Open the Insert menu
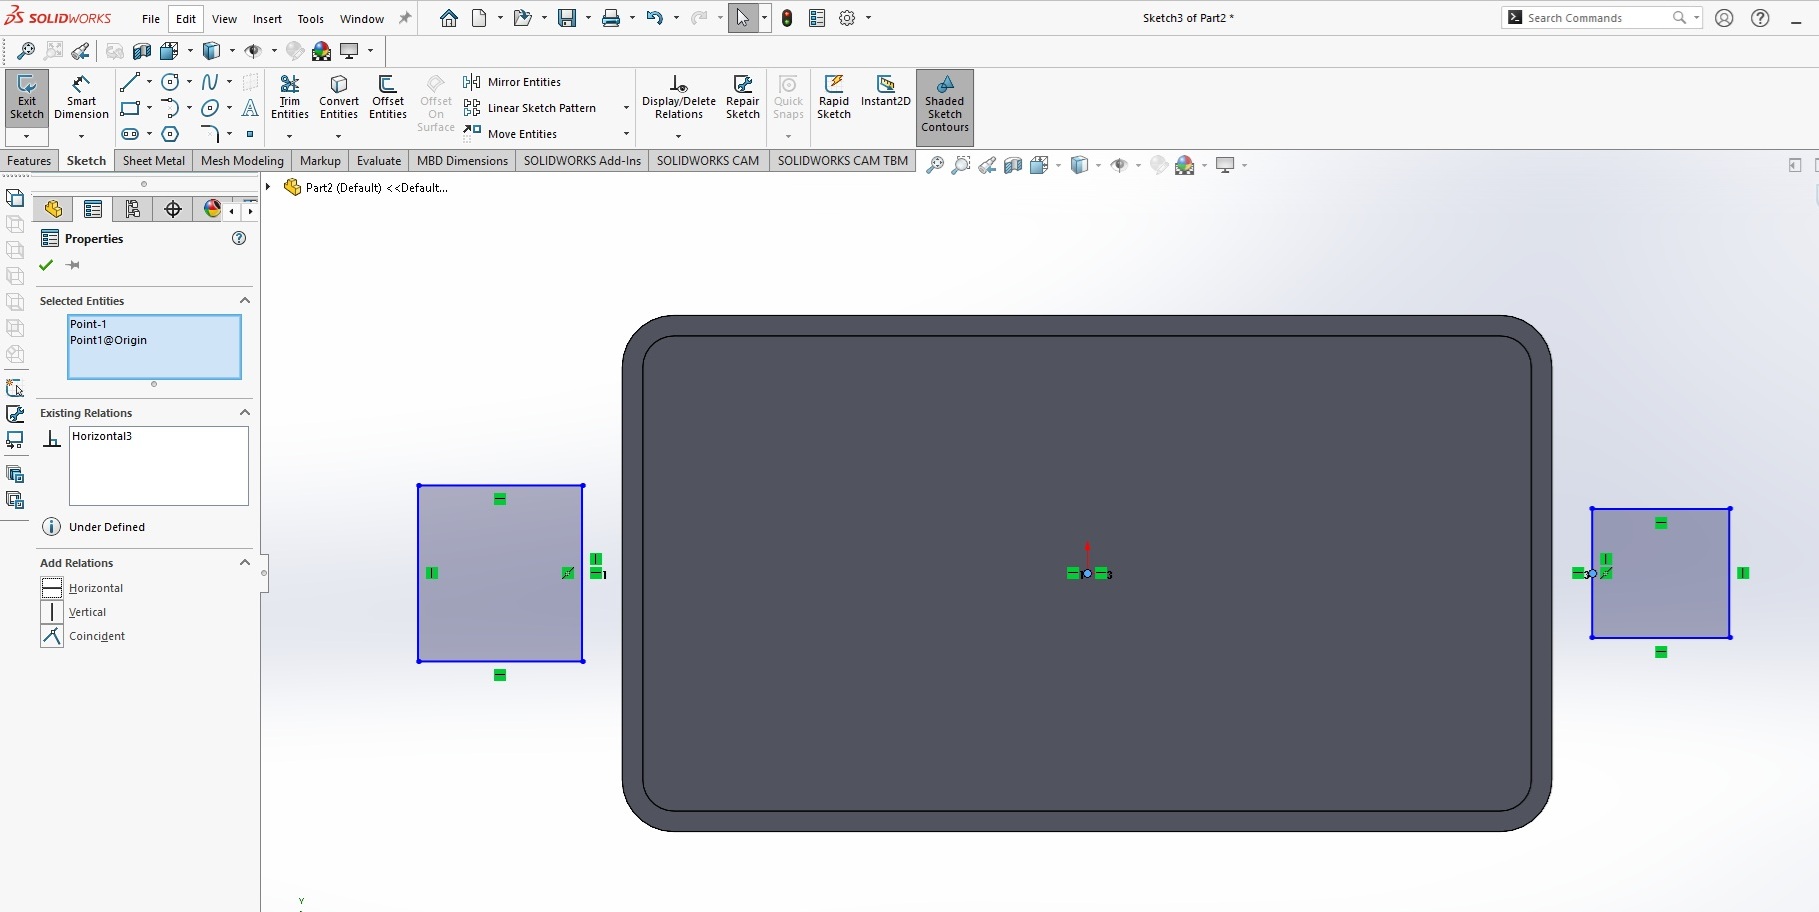The height and width of the screenshot is (912, 1819). tap(267, 19)
